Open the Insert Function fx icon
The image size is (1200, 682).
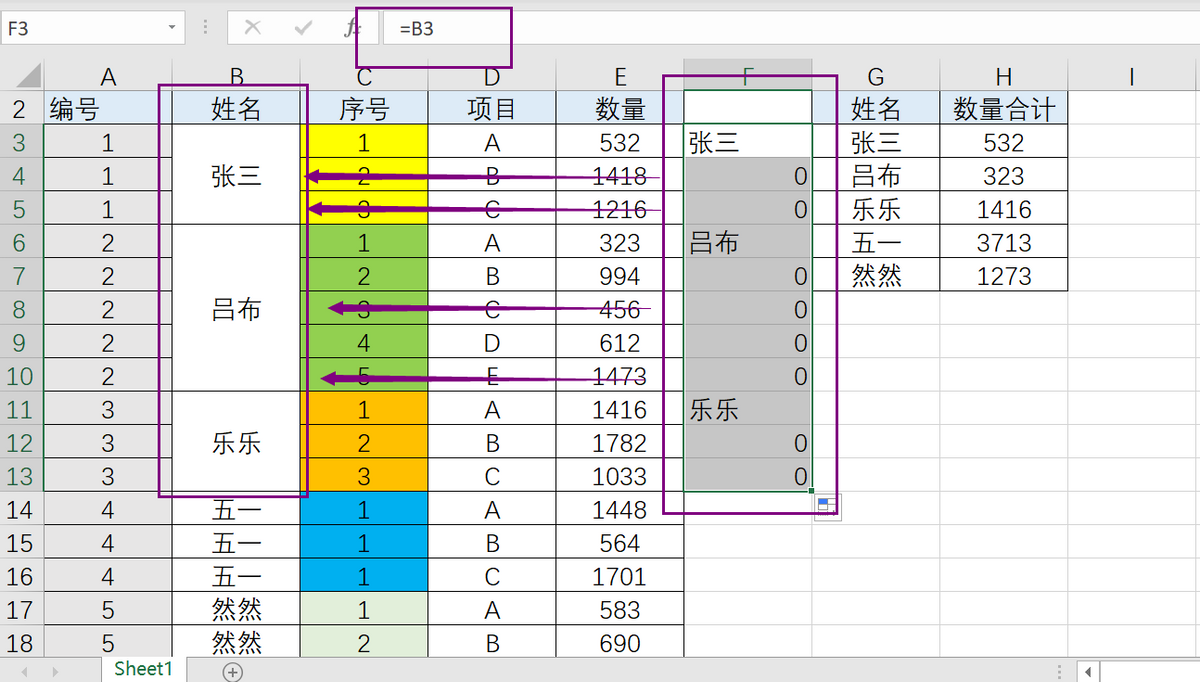(x=352, y=28)
